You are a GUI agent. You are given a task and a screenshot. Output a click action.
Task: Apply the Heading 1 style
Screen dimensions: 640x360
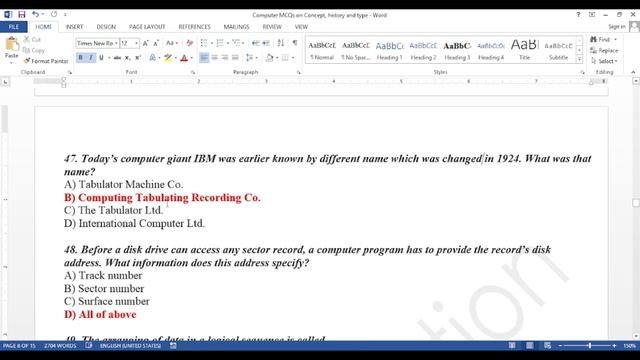(x=389, y=50)
